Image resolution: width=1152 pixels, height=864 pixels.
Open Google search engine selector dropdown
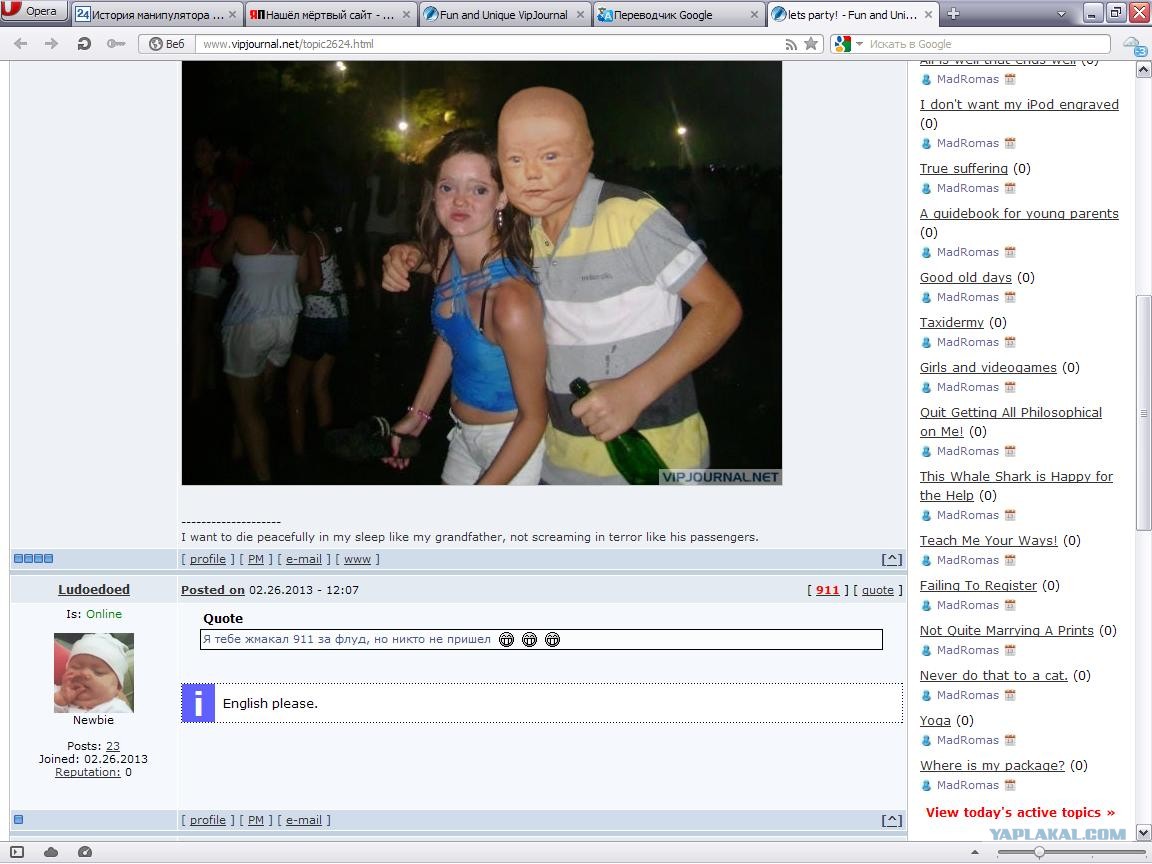point(849,44)
